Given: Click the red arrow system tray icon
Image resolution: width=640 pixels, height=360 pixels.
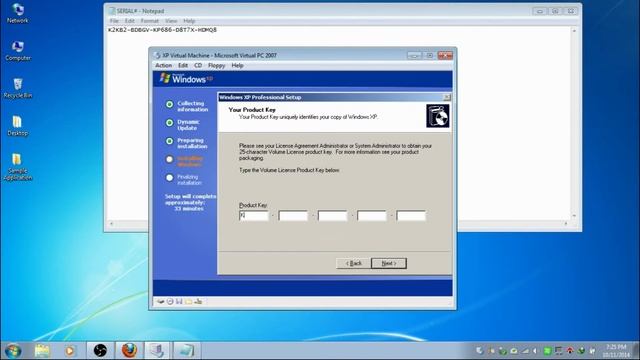Looking at the screenshot, I should (570, 351).
